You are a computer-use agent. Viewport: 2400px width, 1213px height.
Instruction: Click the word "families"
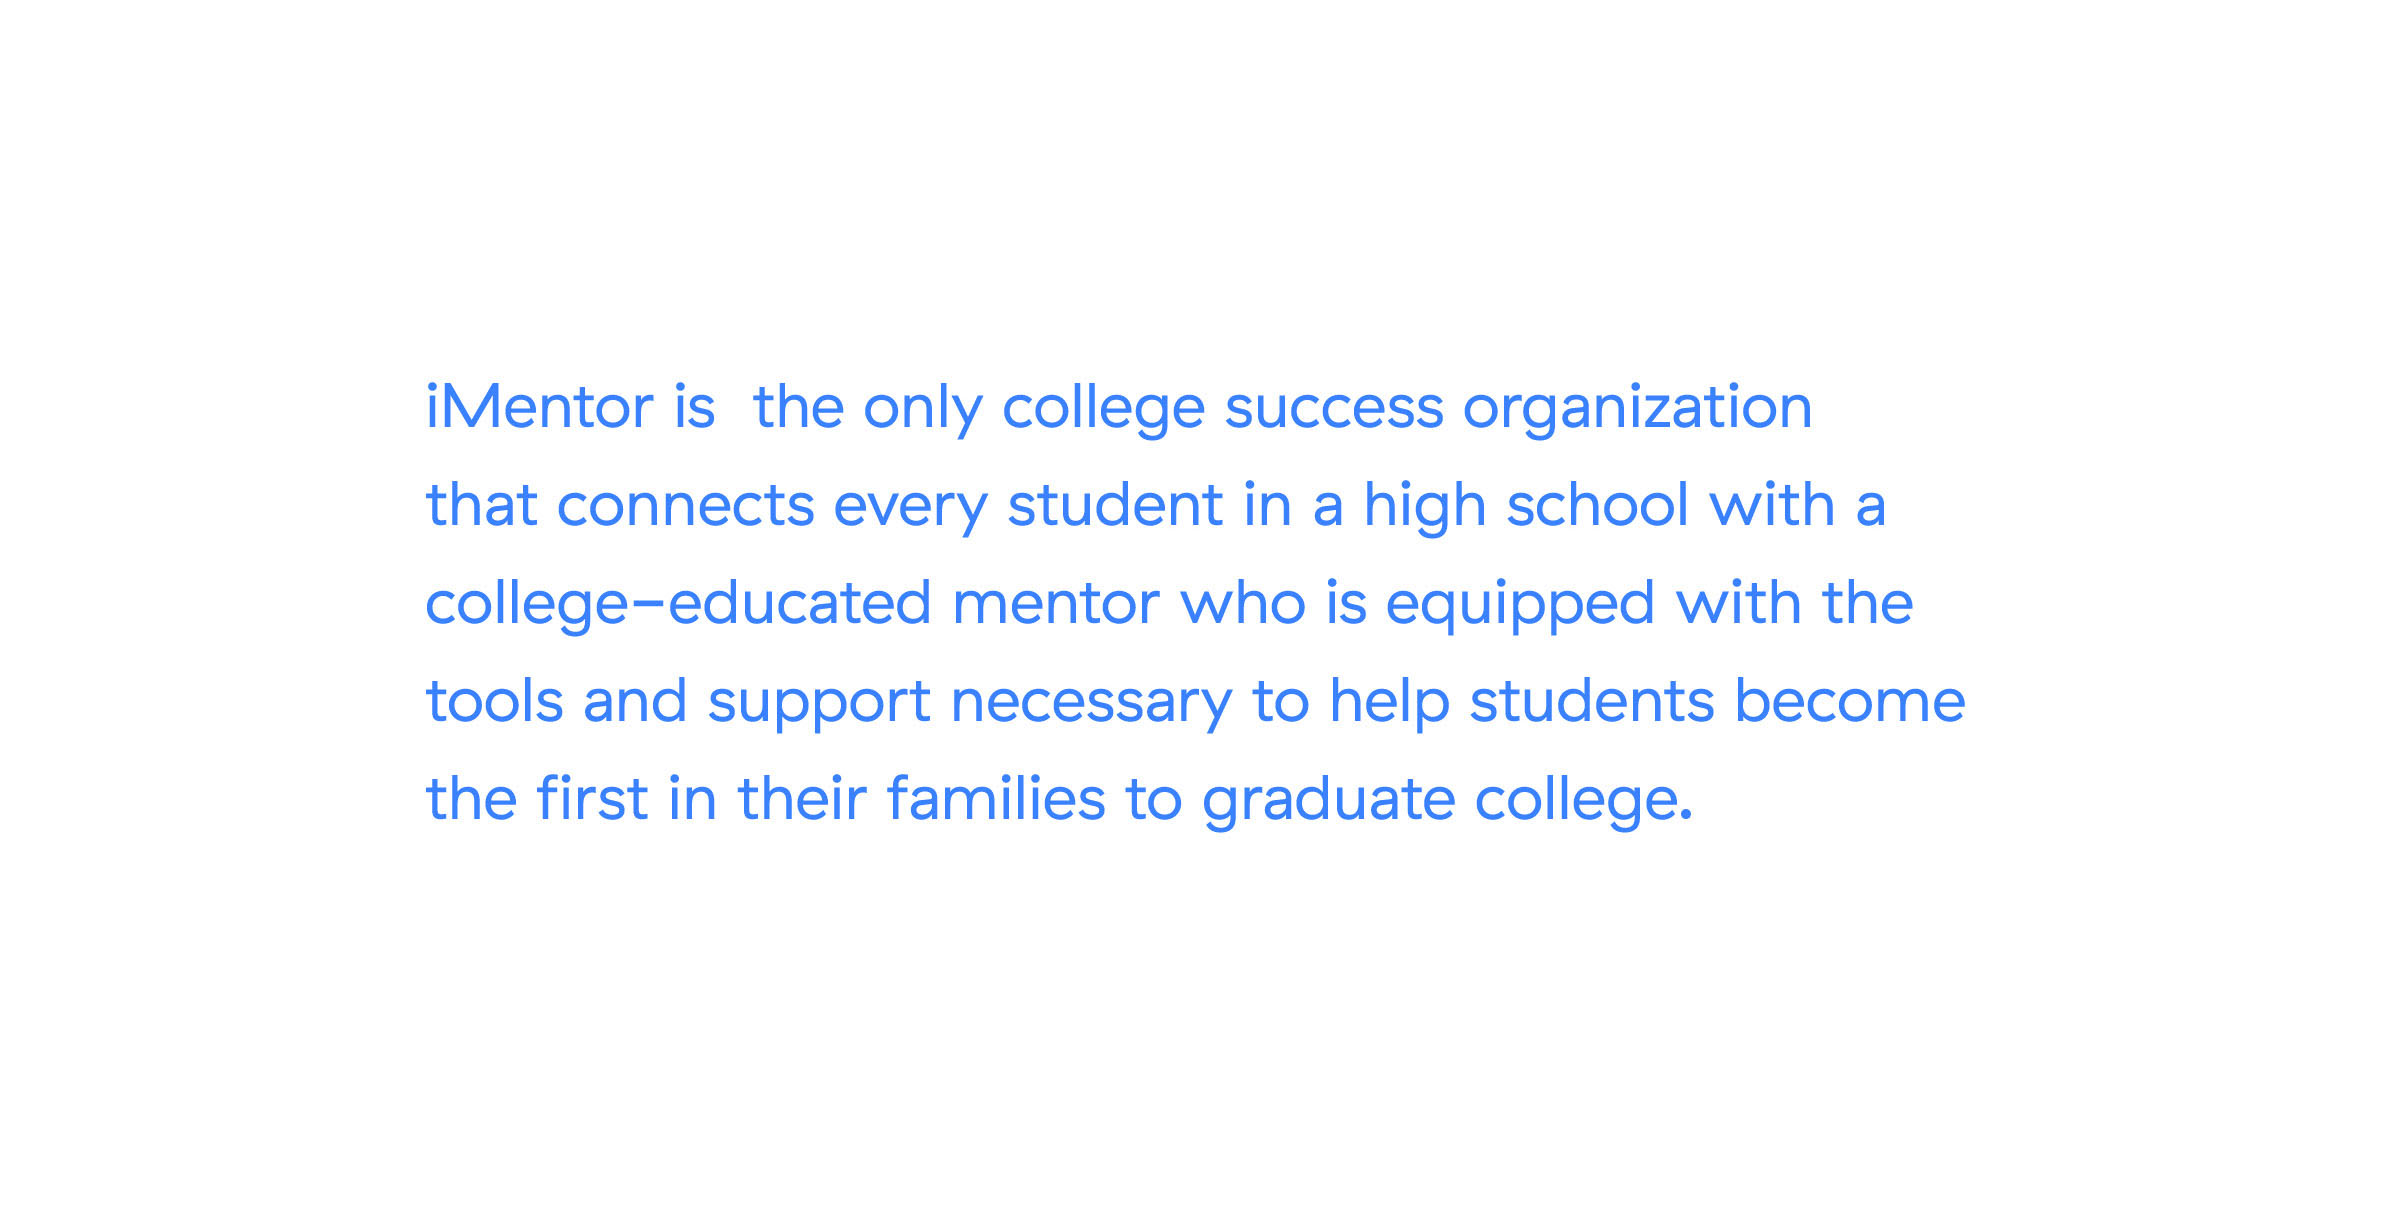pyautogui.click(x=996, y=799)
